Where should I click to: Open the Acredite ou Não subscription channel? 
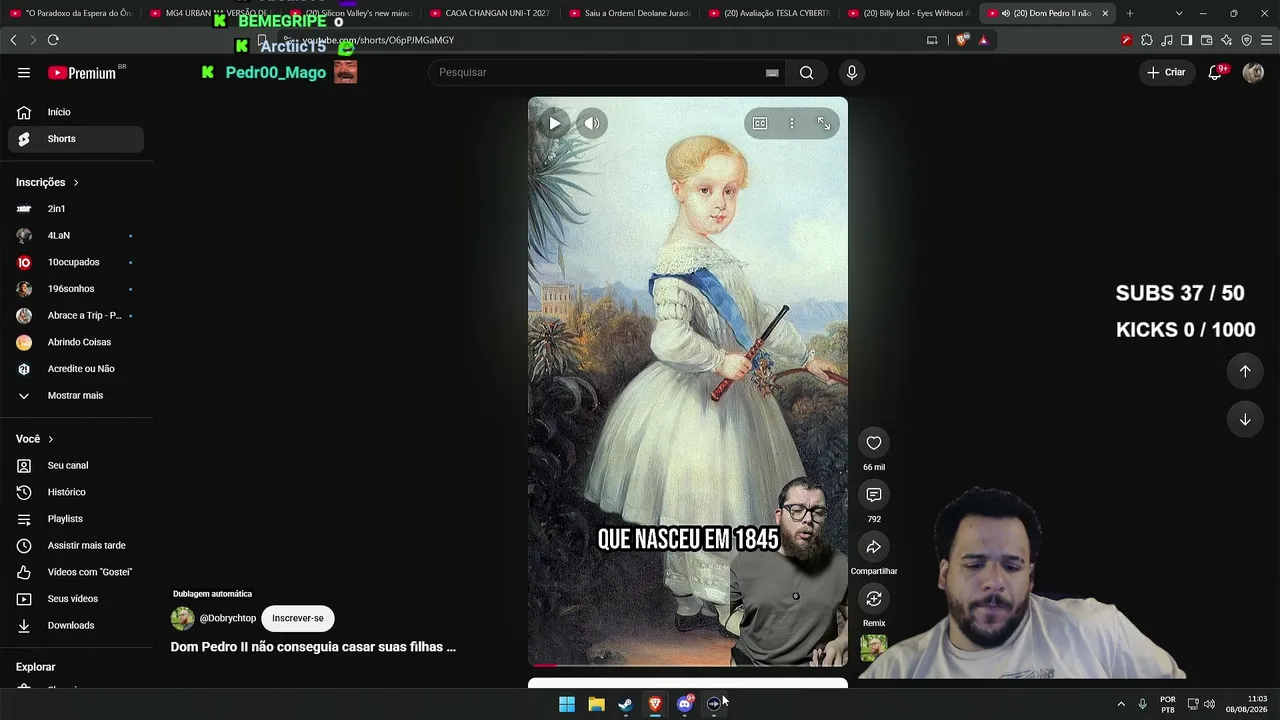76,369
